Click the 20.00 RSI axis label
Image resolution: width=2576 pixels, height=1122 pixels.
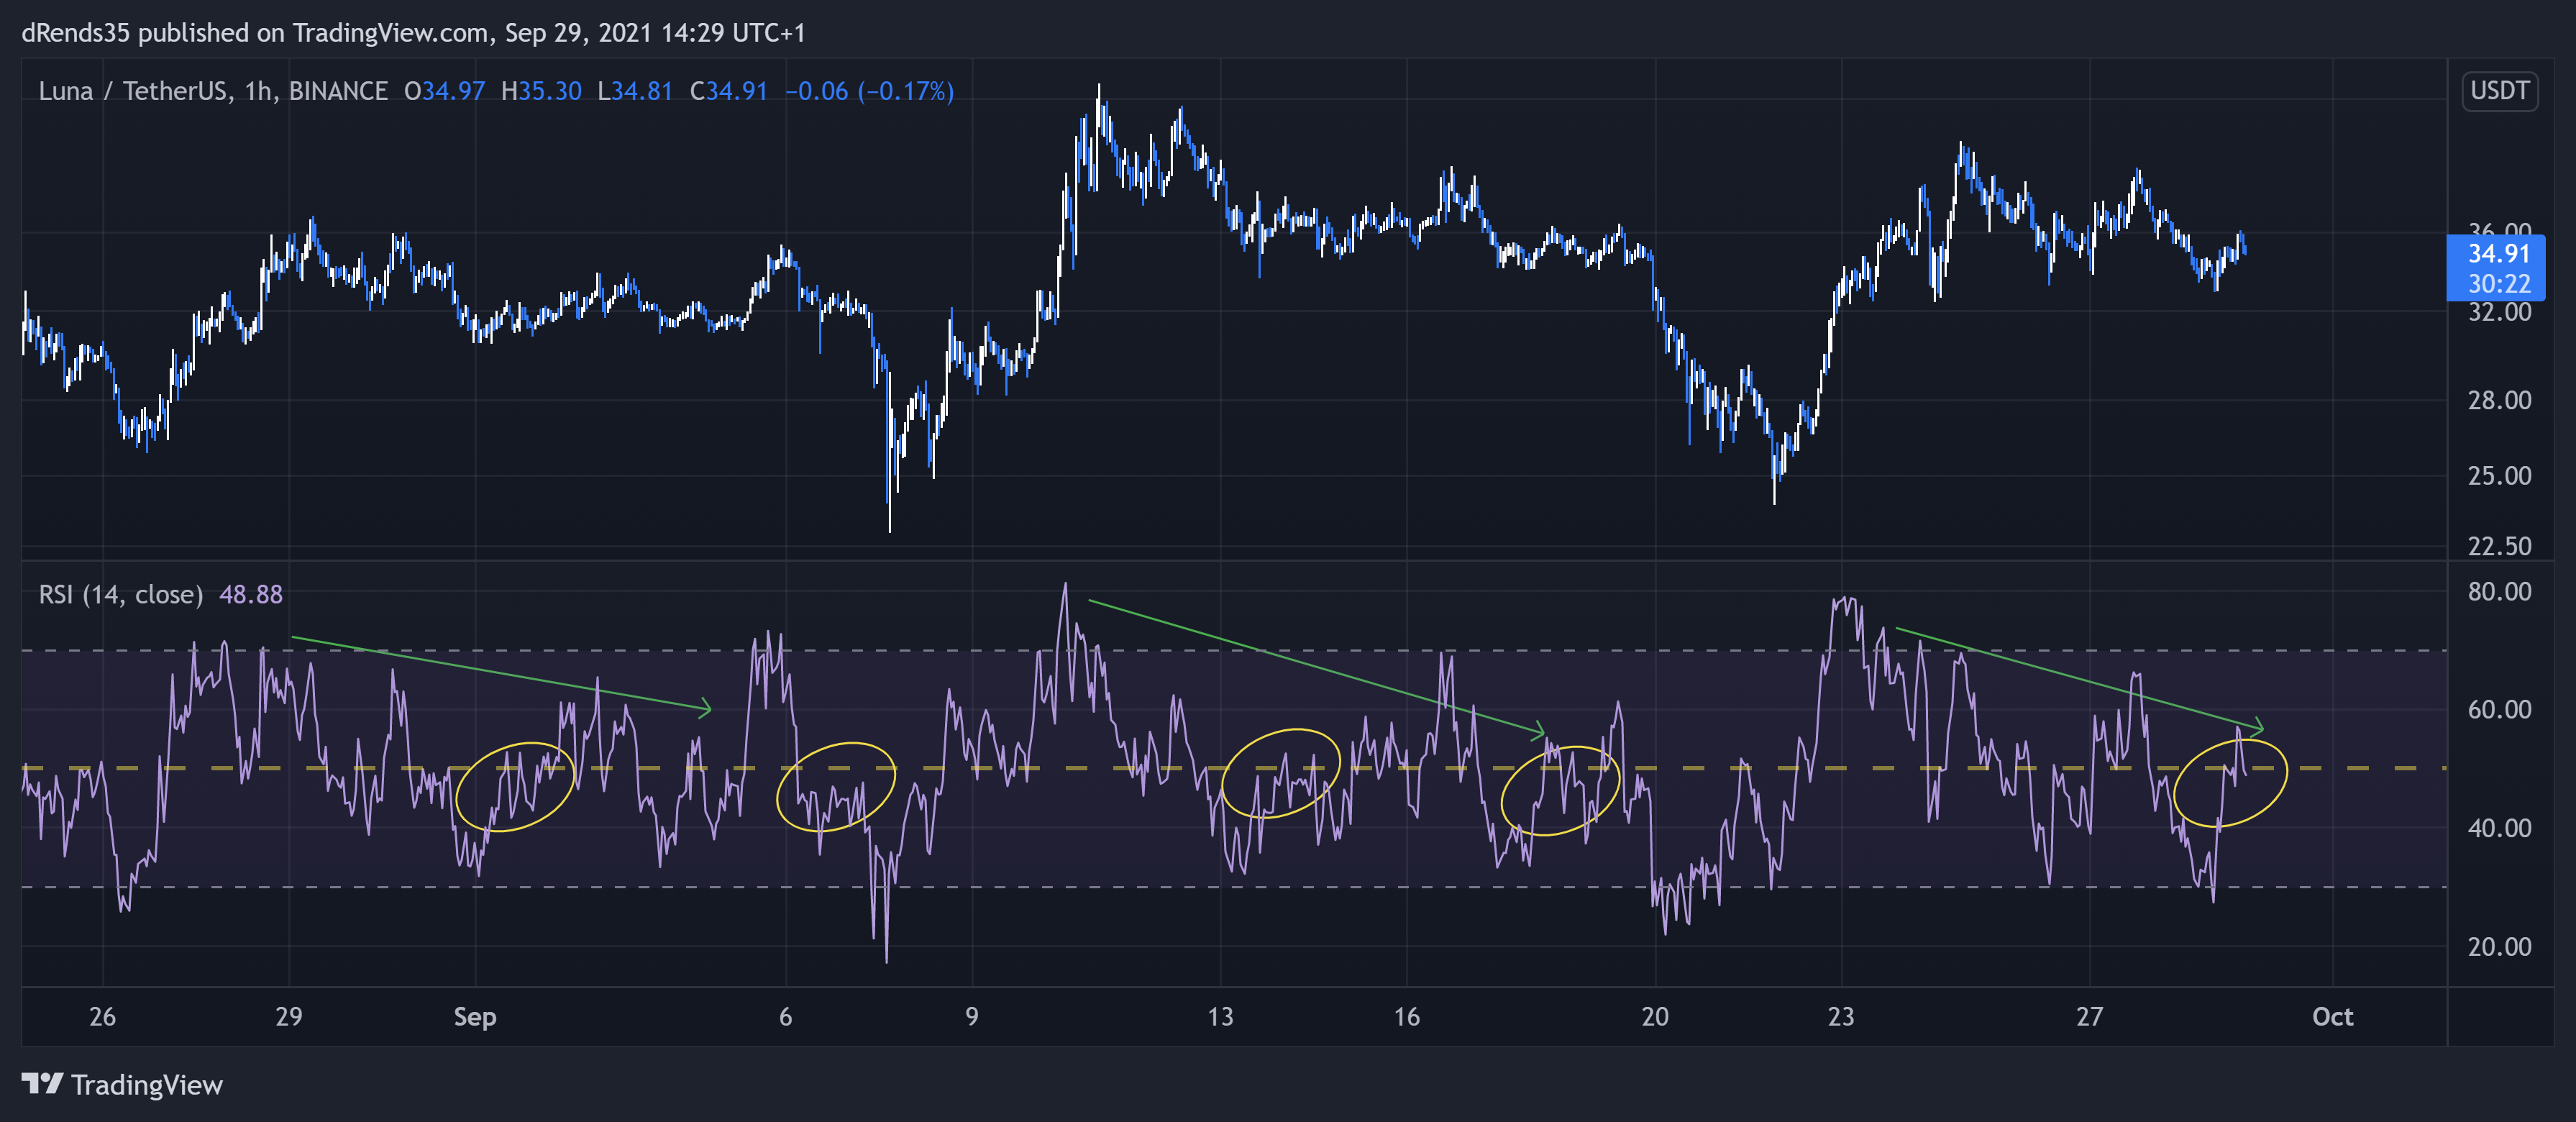[x=2499, y=946]
